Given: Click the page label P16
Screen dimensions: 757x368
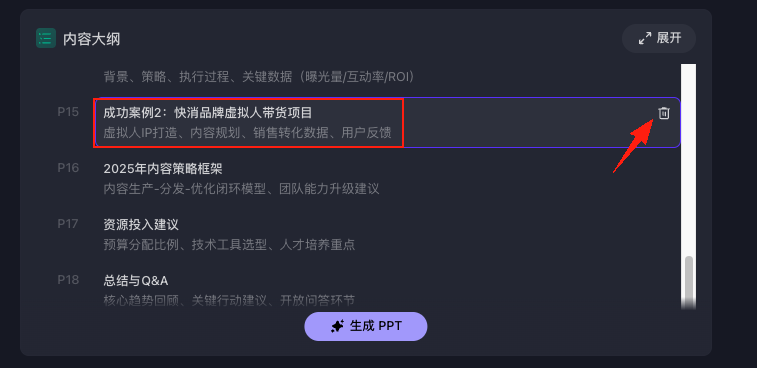Looking at the screenshot, I should (x=68, y=168).
